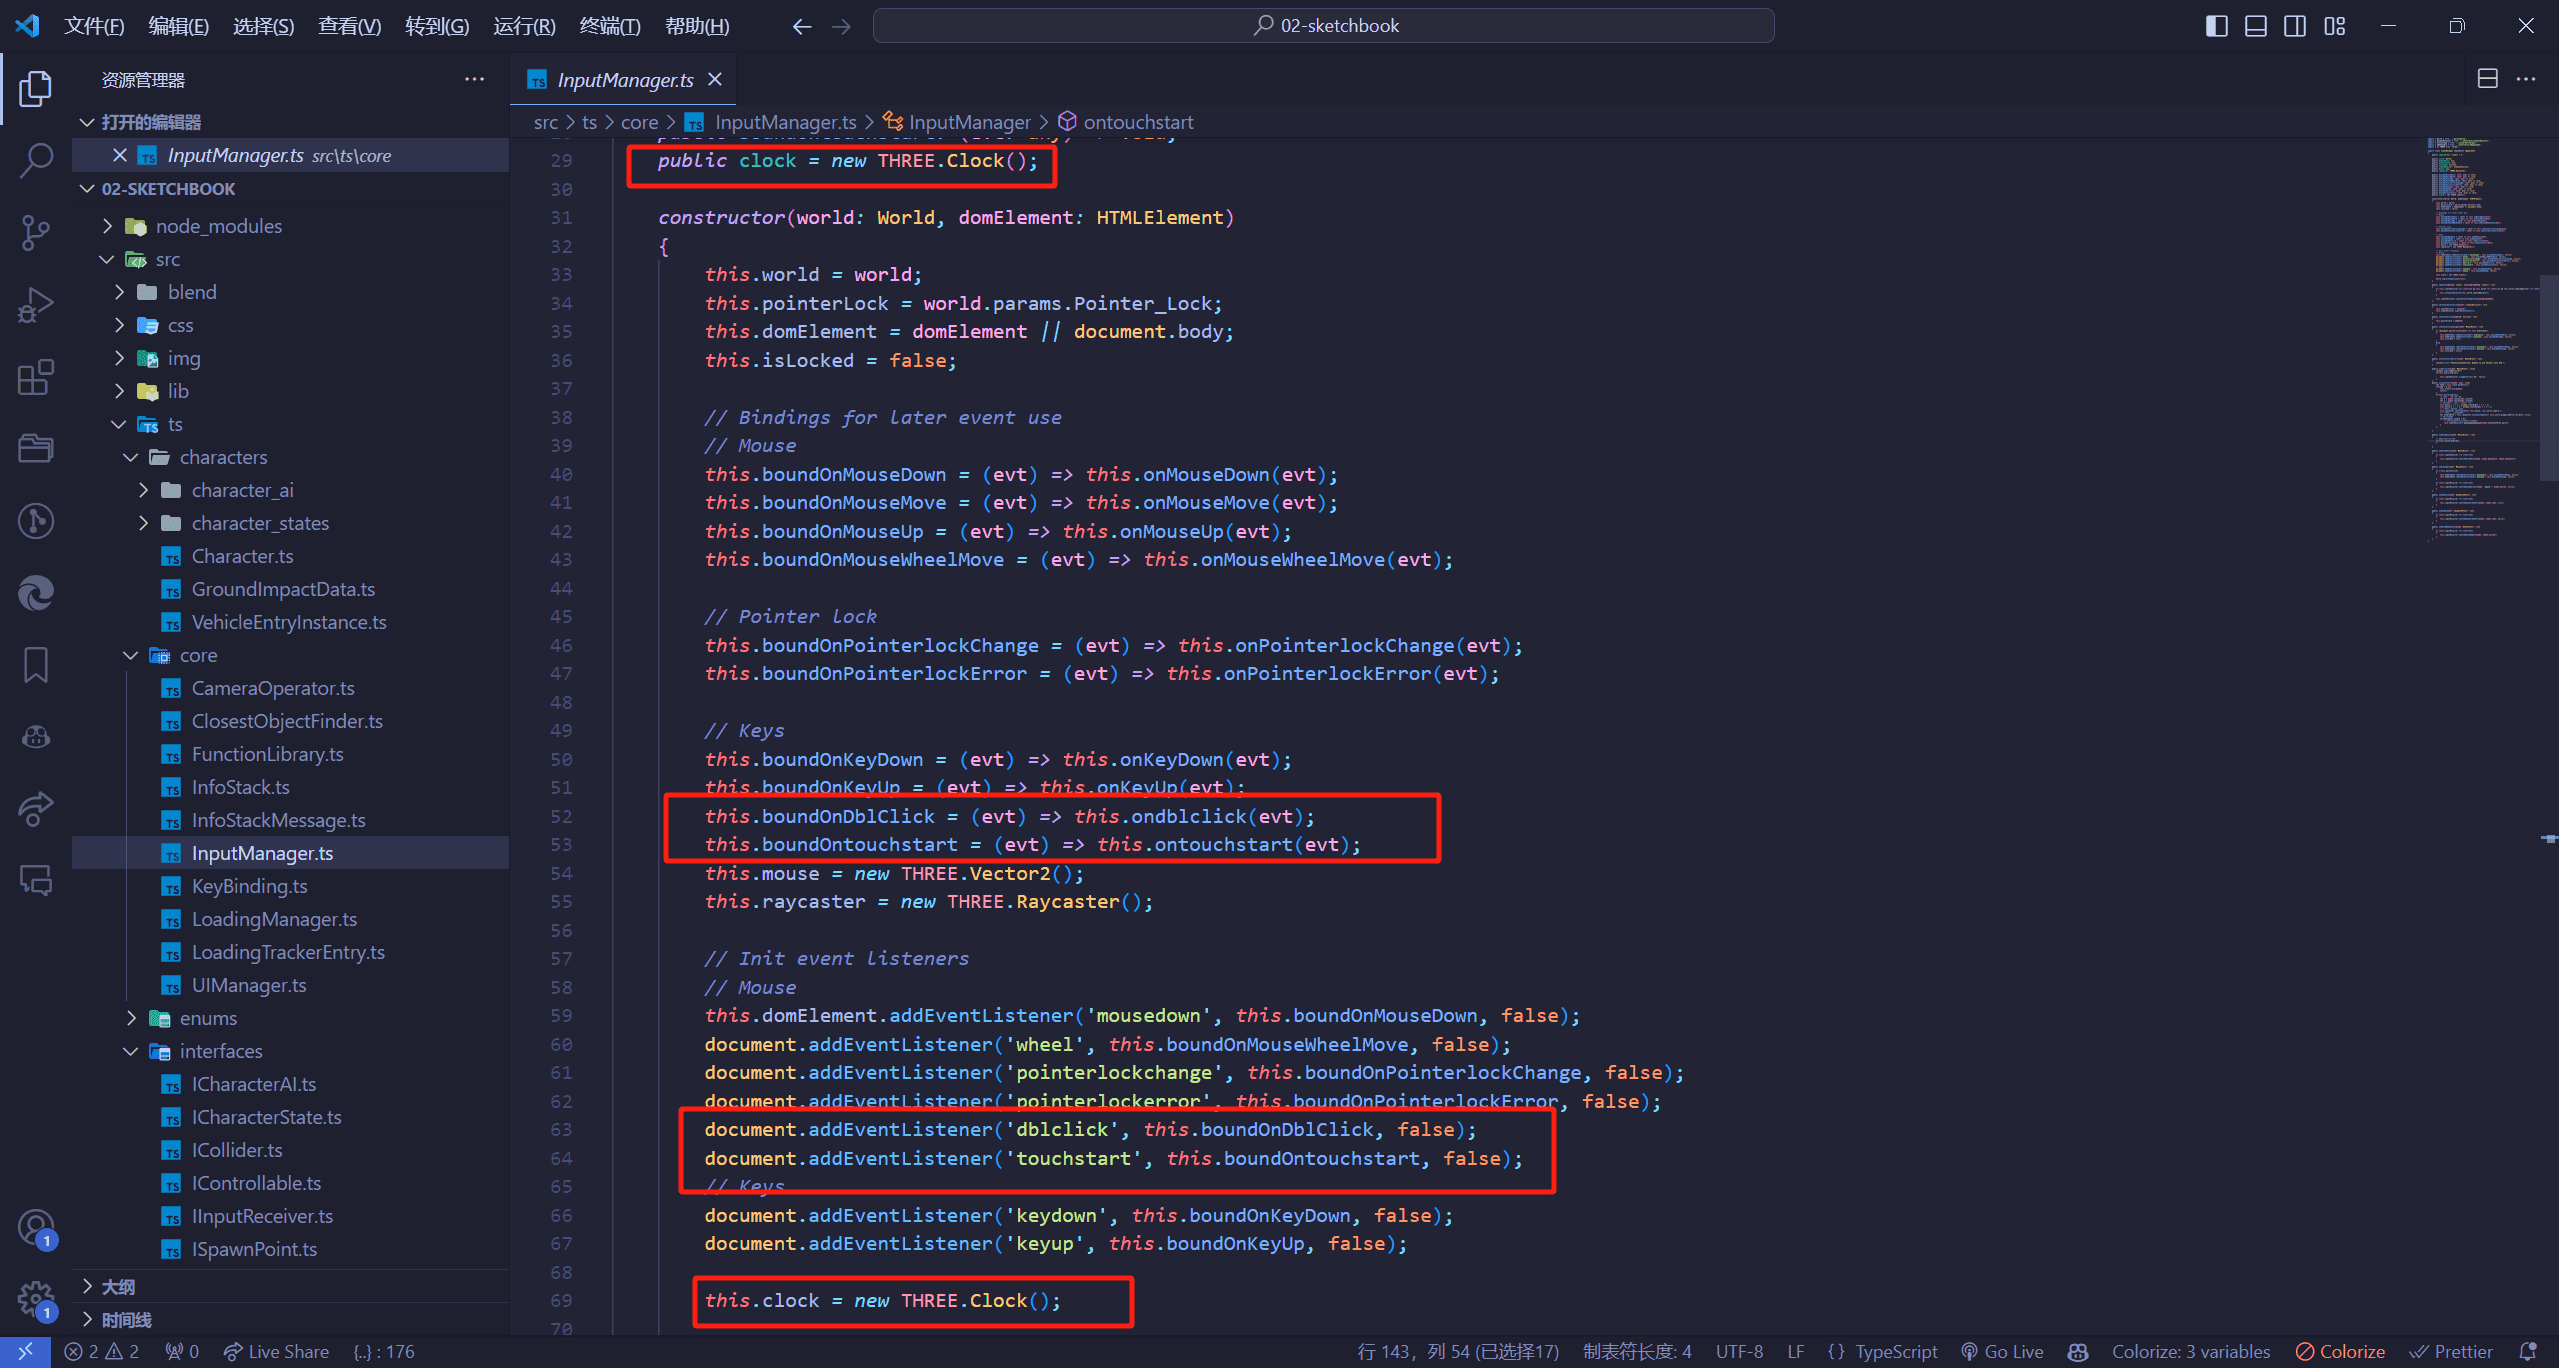
Task: Open editor more actions menu
Action: [2526, 79]
